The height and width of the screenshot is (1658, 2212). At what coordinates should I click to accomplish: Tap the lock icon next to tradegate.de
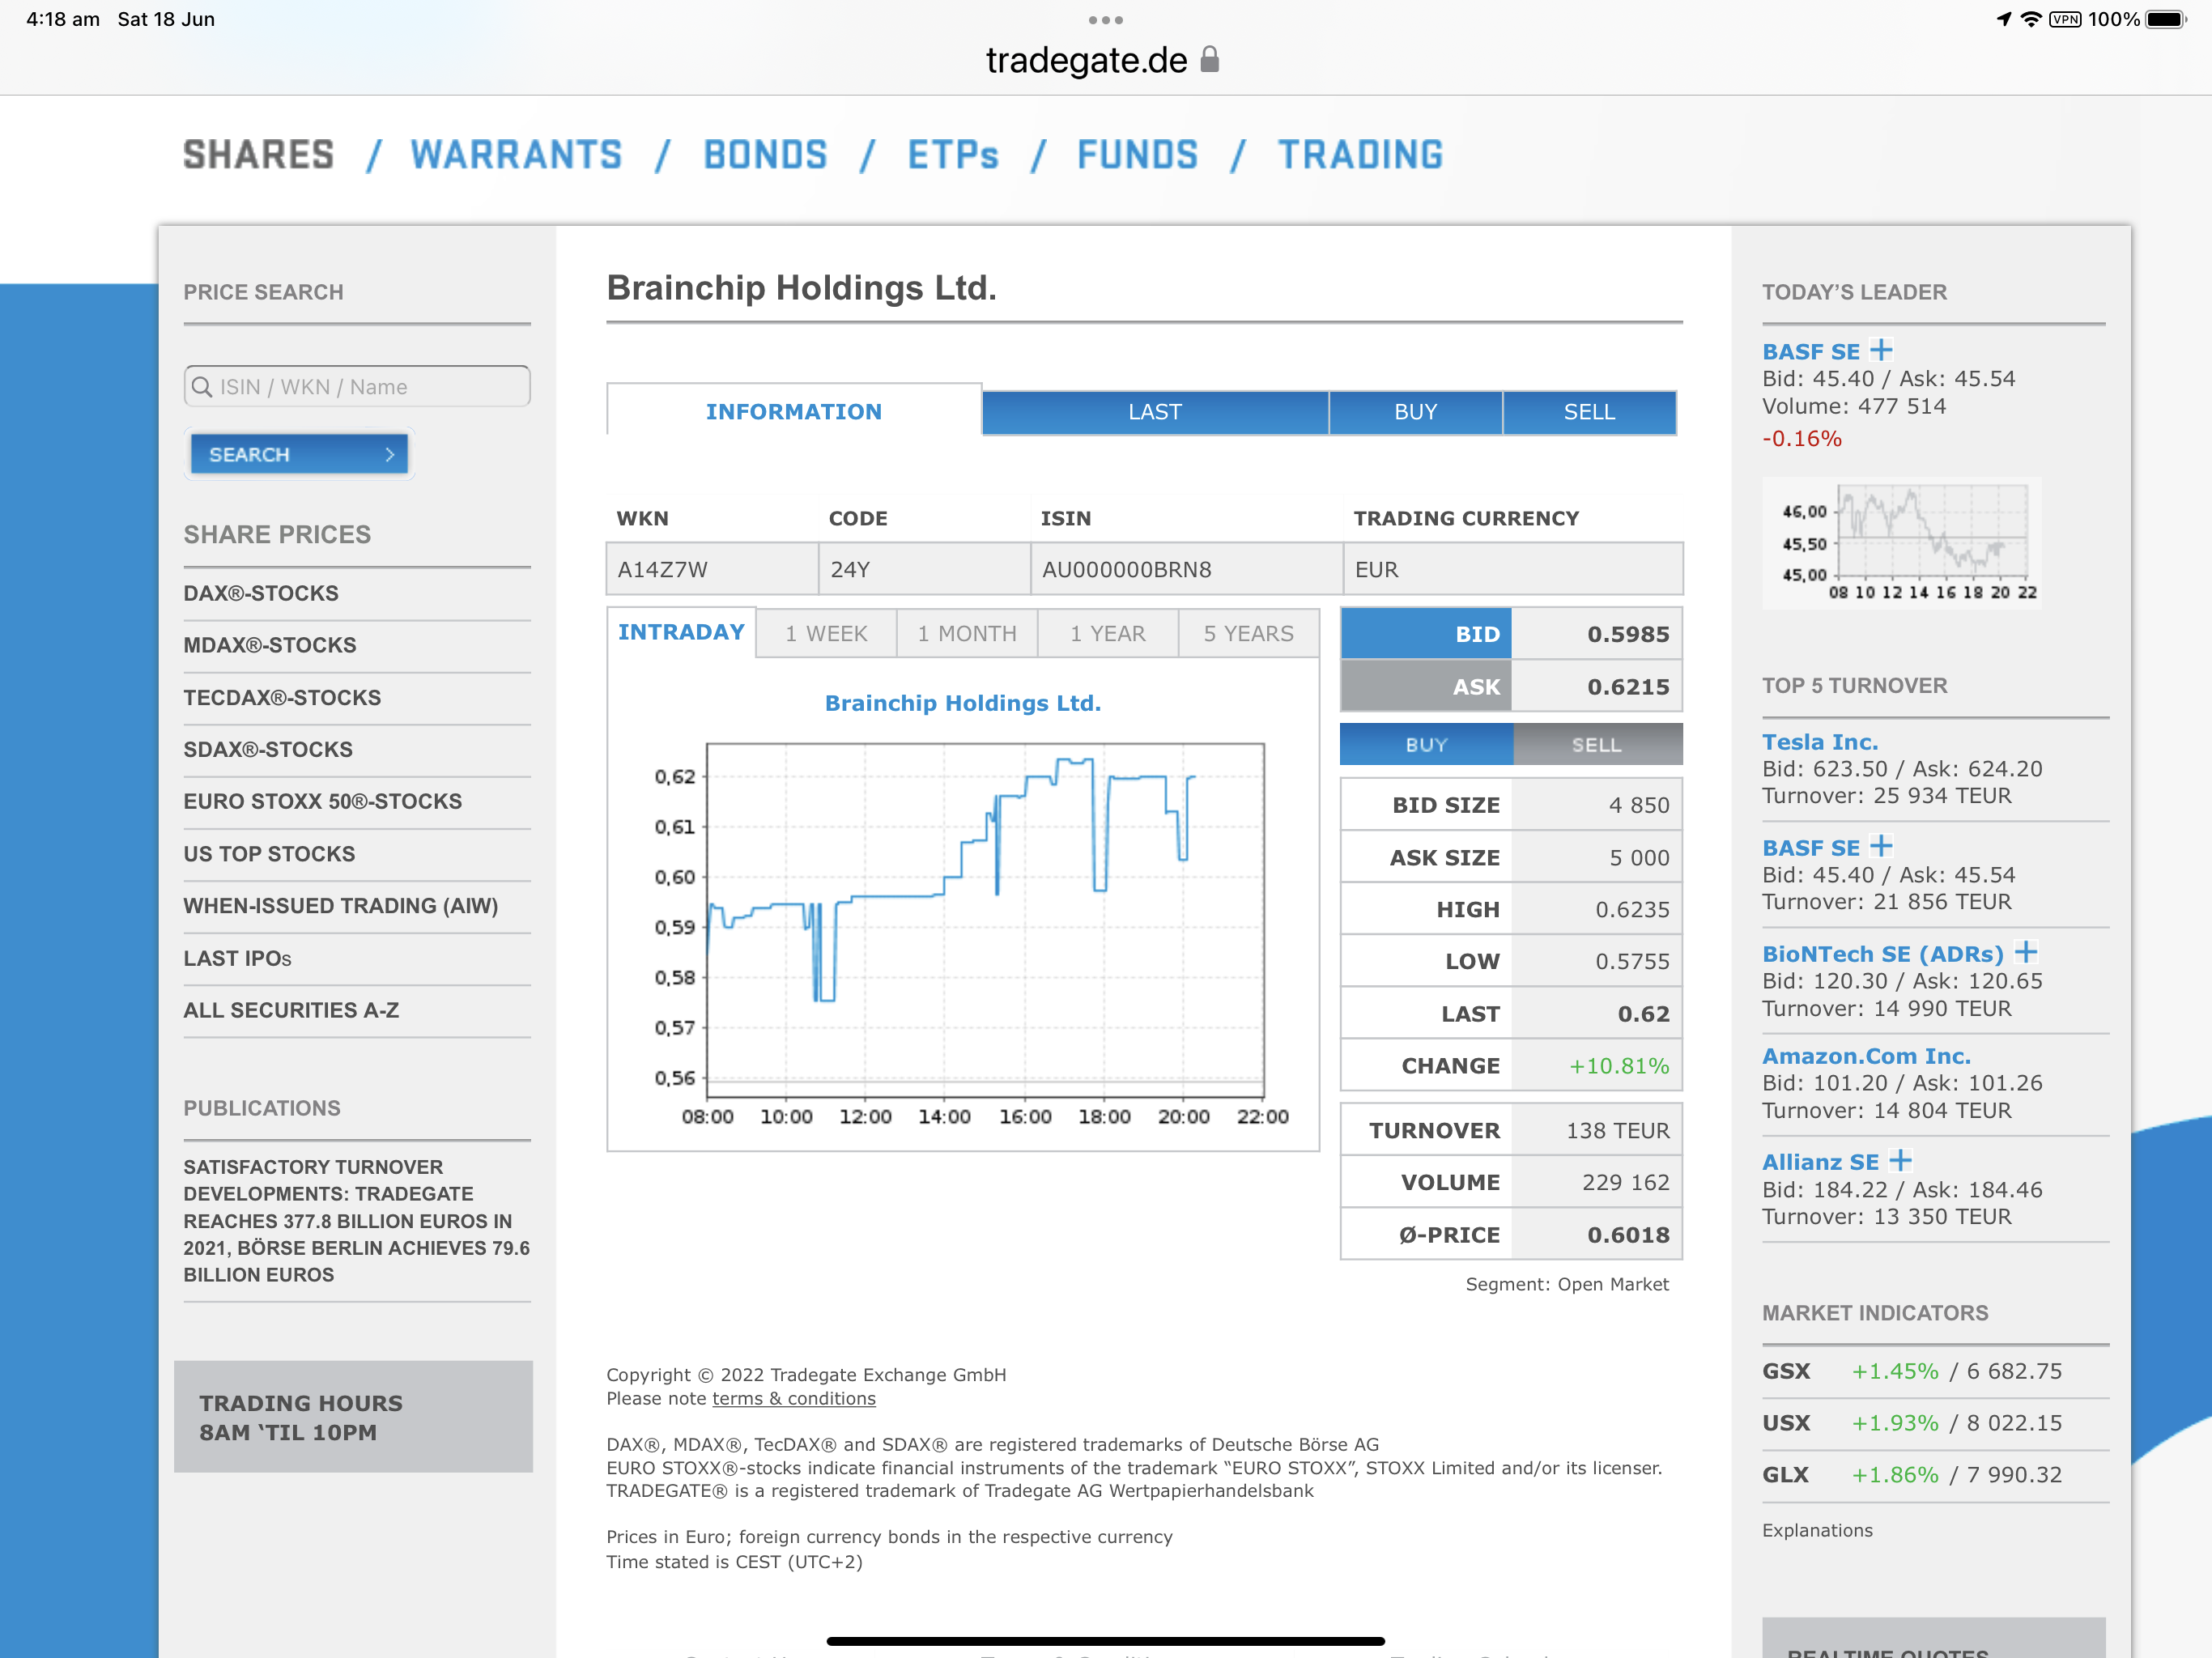pyautogui.click(x=1210, y=60)
